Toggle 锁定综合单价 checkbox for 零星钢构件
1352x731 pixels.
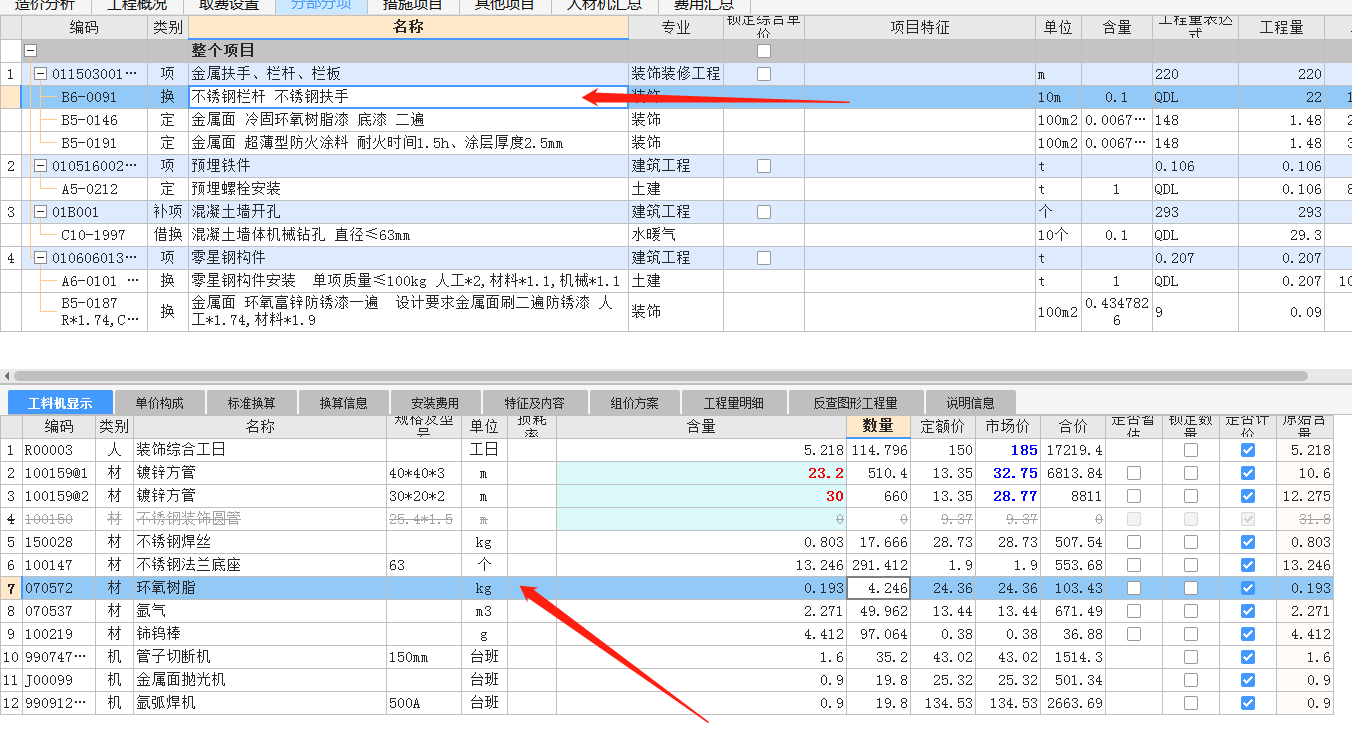click(764, 258)
